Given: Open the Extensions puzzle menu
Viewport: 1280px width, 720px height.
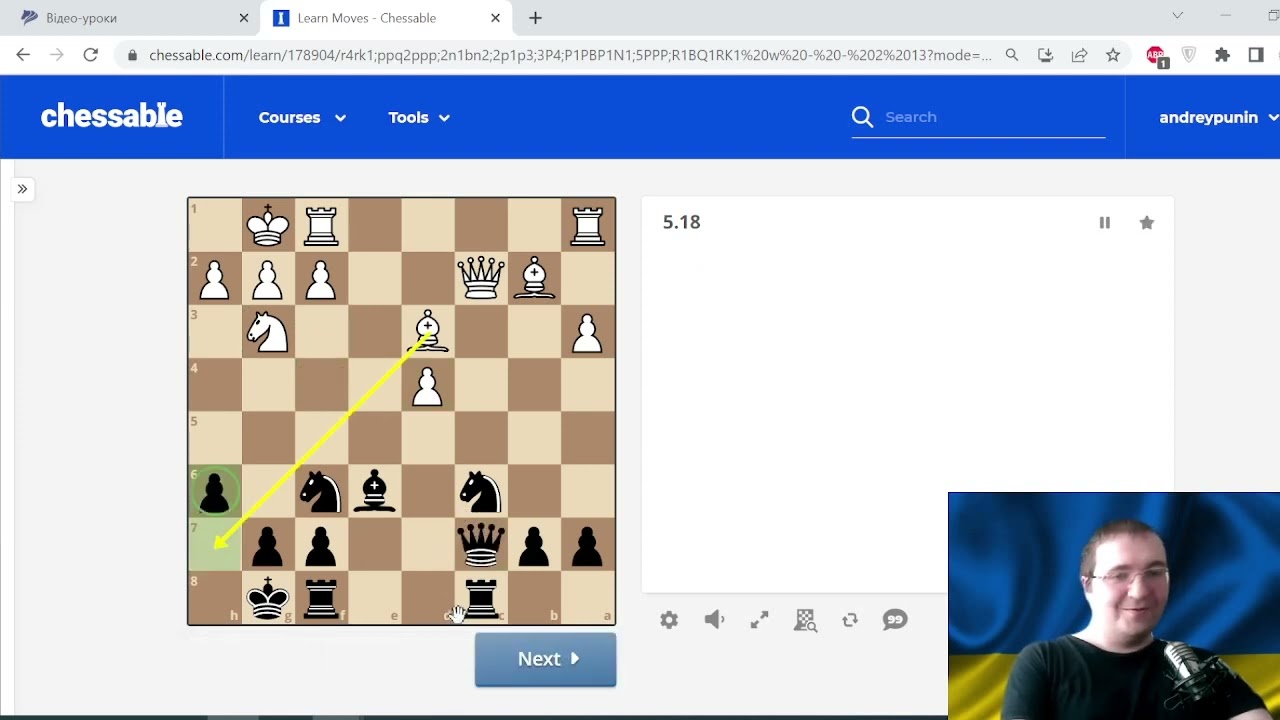Looking at the screenshot, I should 1222,55.
